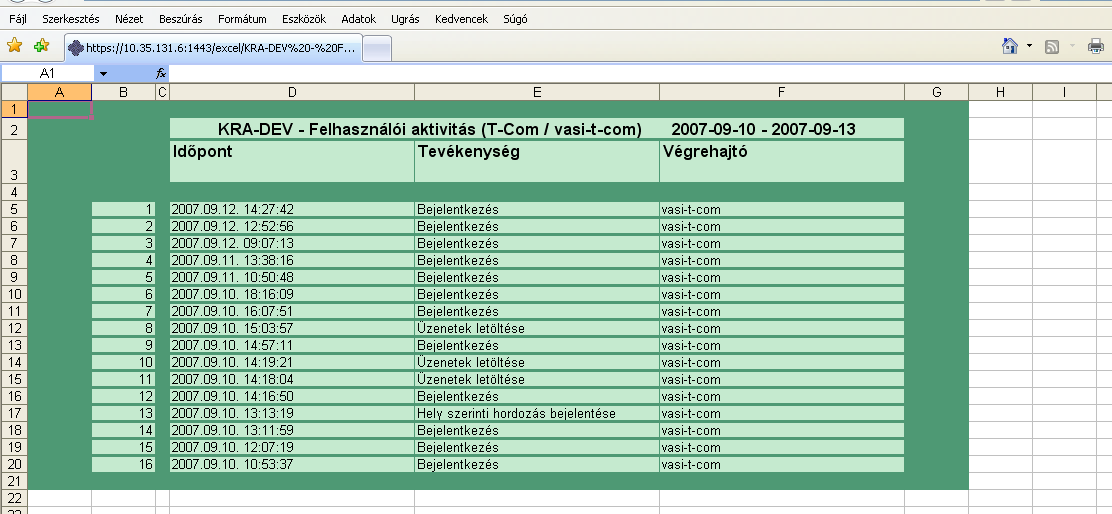Select column E header
The width and height of the screenshot is (1112, 514).
(x=537, y=91)
